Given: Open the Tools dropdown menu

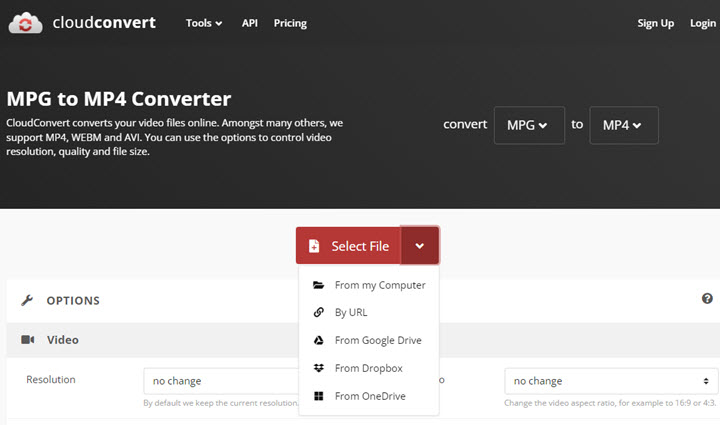Looking at the screenshot, I should (204, 23).
